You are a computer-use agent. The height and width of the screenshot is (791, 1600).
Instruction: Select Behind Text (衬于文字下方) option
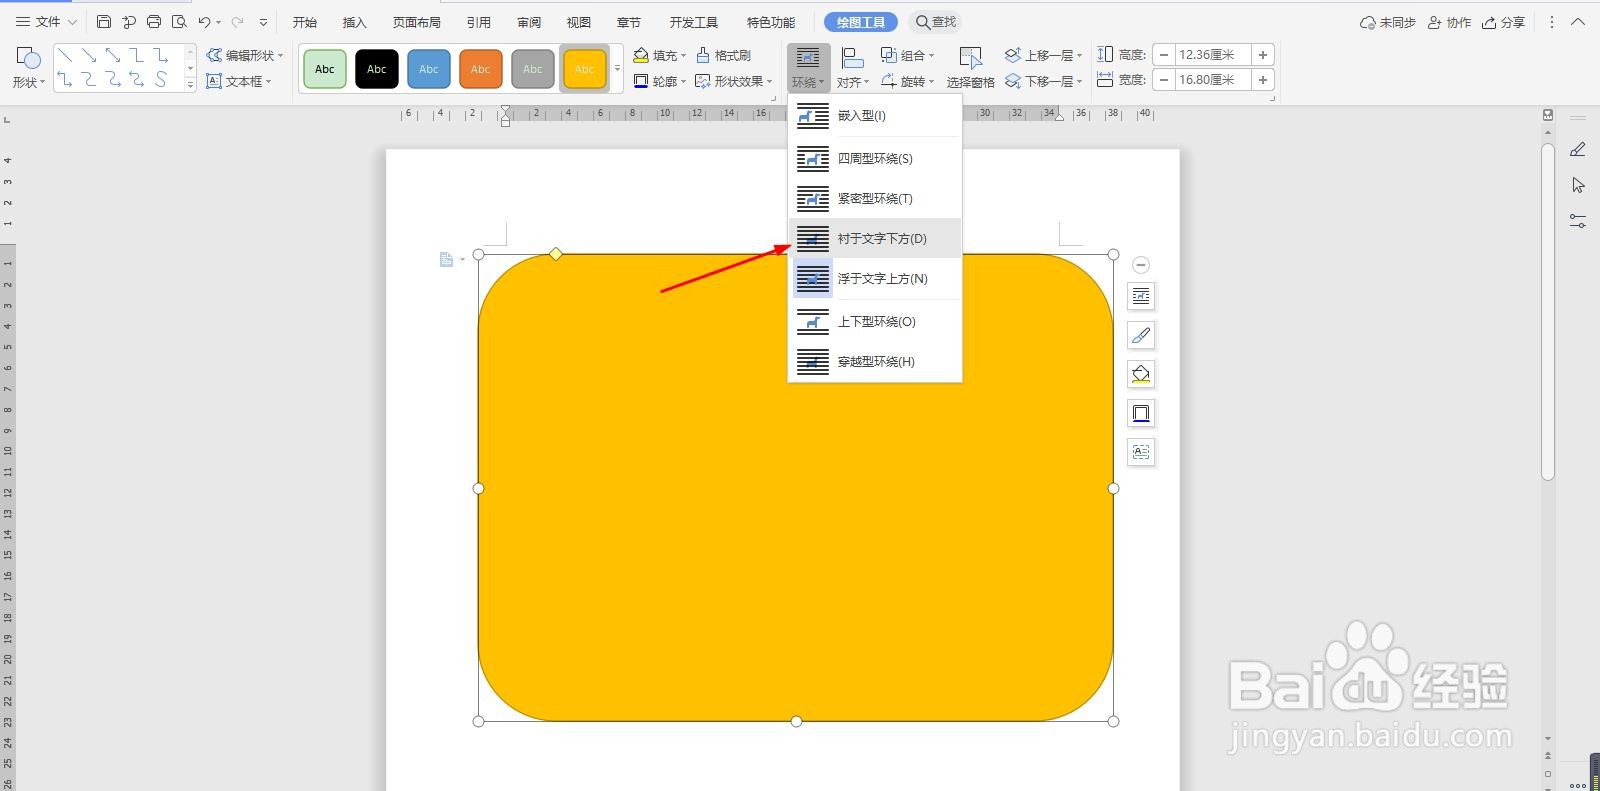tap(875, 239)
